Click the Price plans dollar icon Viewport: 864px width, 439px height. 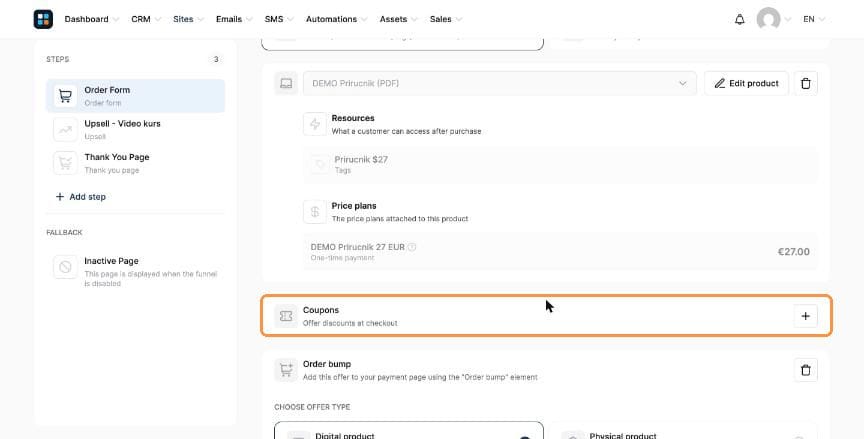[315, 212]
